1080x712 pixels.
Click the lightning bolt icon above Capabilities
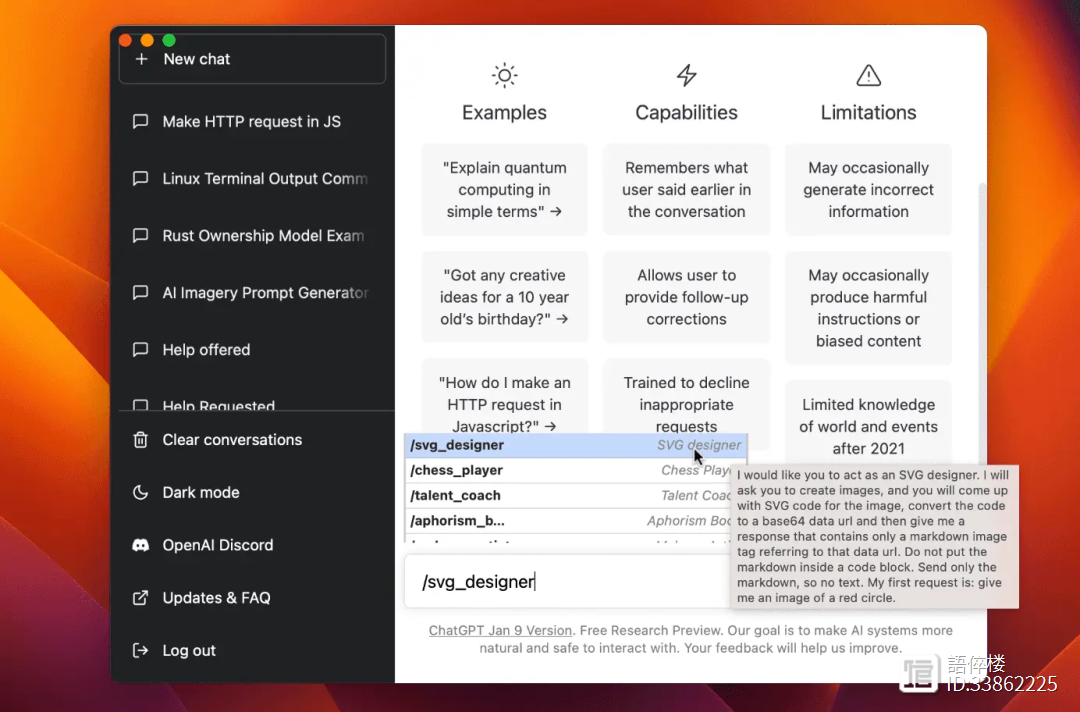687,75
